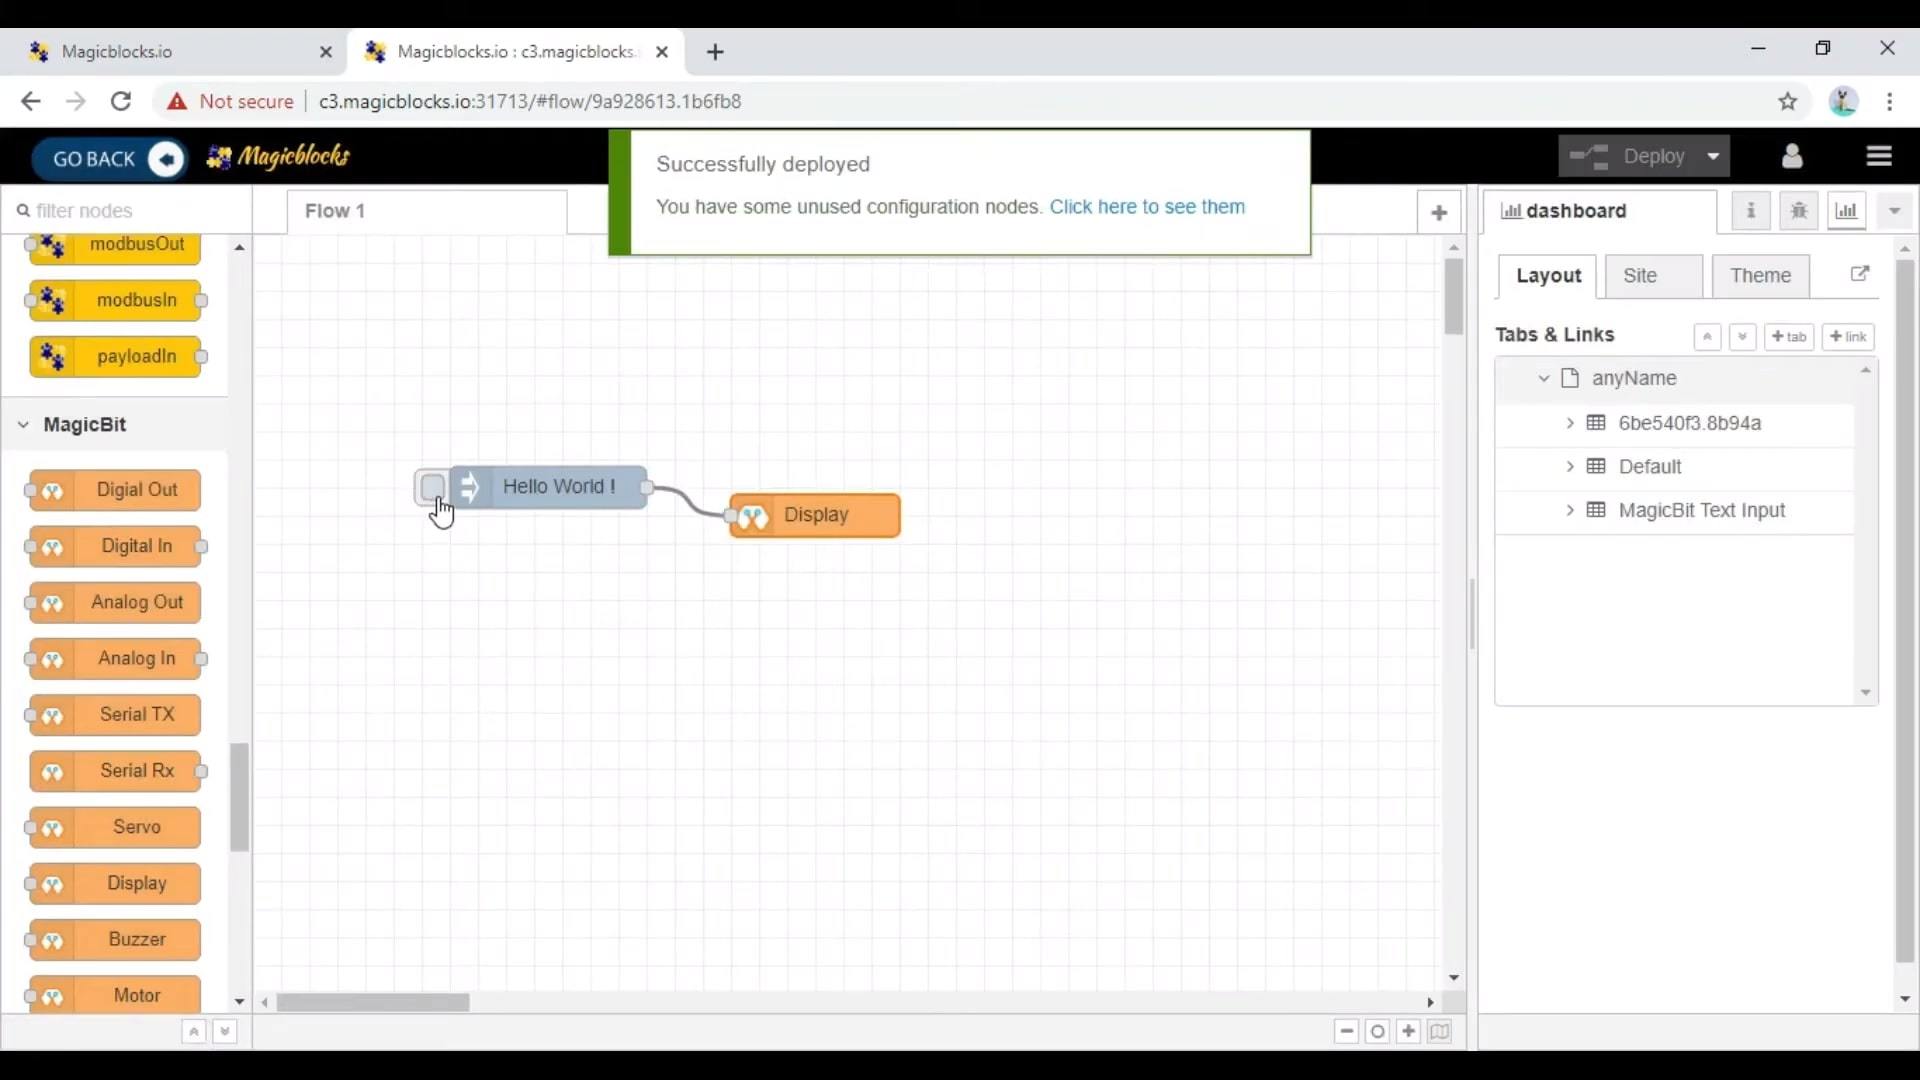Click the collapse-all up arrow in Tabs & Links
This screenshot has height=1080, width=1920.
pyautogui.click(x=1707, y=337)
